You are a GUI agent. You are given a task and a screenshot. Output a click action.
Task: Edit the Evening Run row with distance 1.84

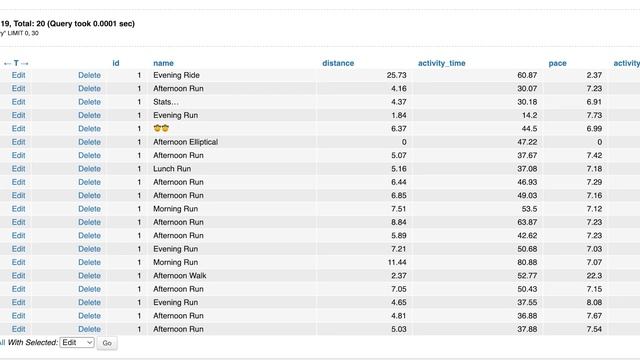click(x=18, y=115)
